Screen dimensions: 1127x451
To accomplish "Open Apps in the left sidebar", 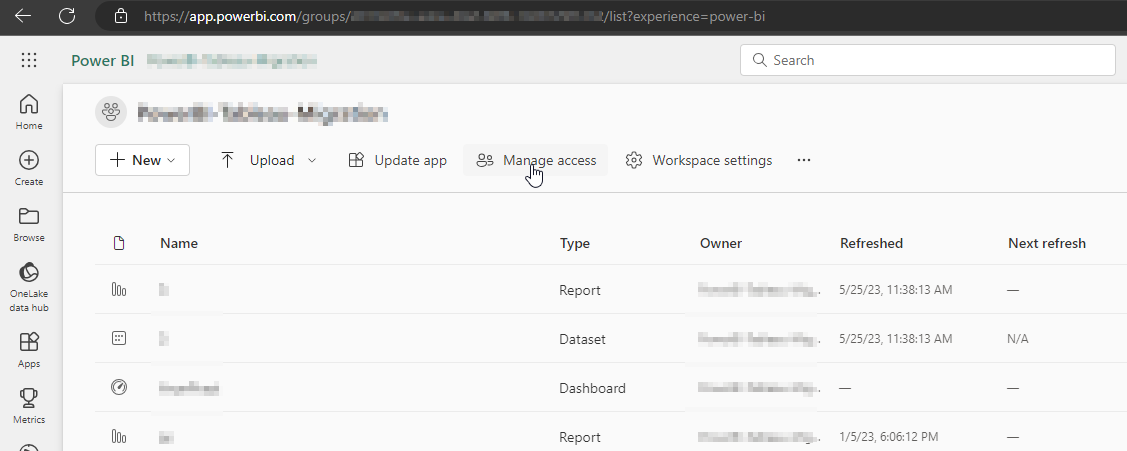I will point(29,350).
